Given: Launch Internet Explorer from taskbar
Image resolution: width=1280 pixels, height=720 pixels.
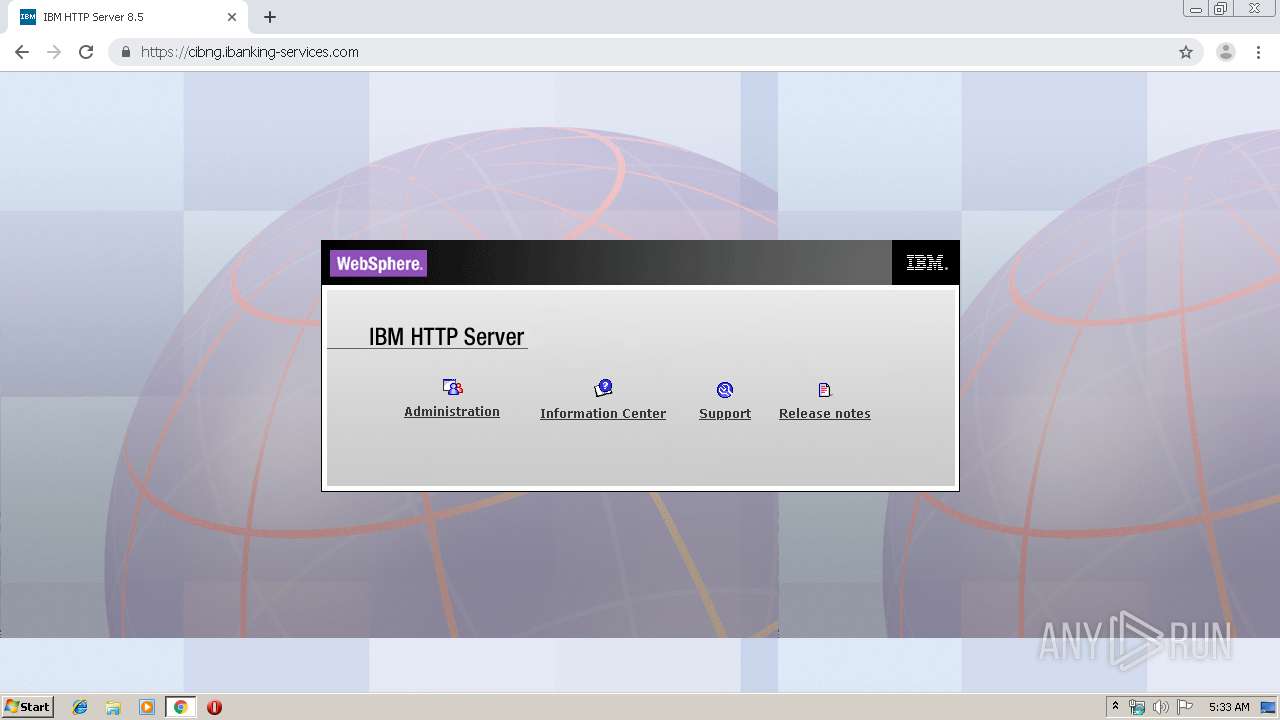Looking at the screenshot, I should (x=80, y=707).
